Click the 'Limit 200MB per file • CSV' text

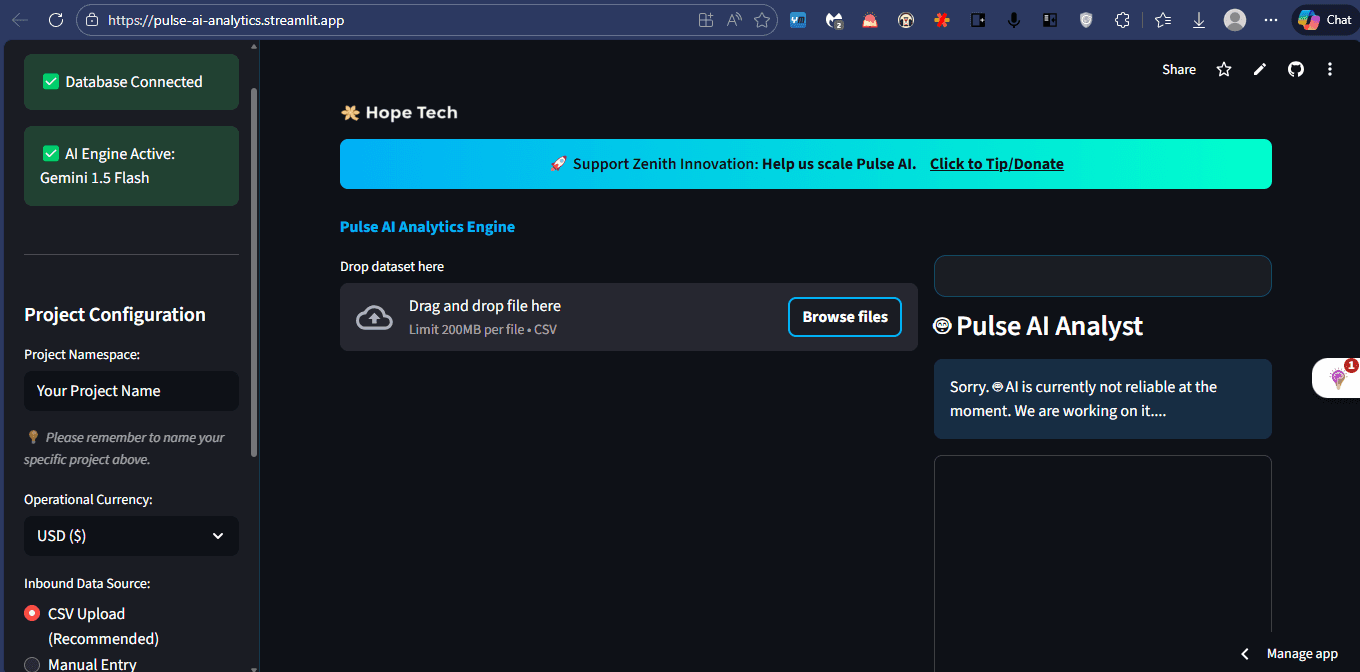[x=483, y=329]
